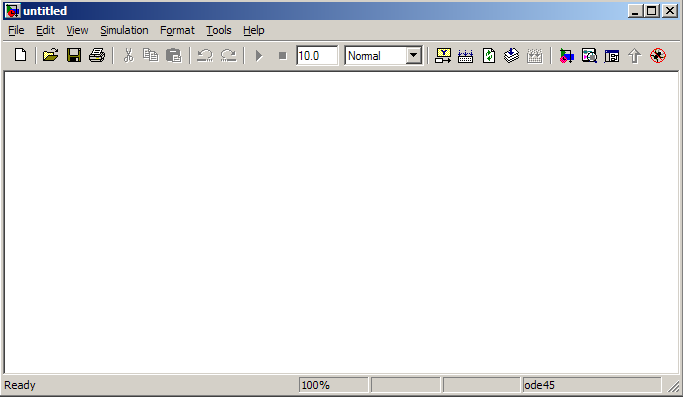Click the Incremental build icon

click(466, 56)
